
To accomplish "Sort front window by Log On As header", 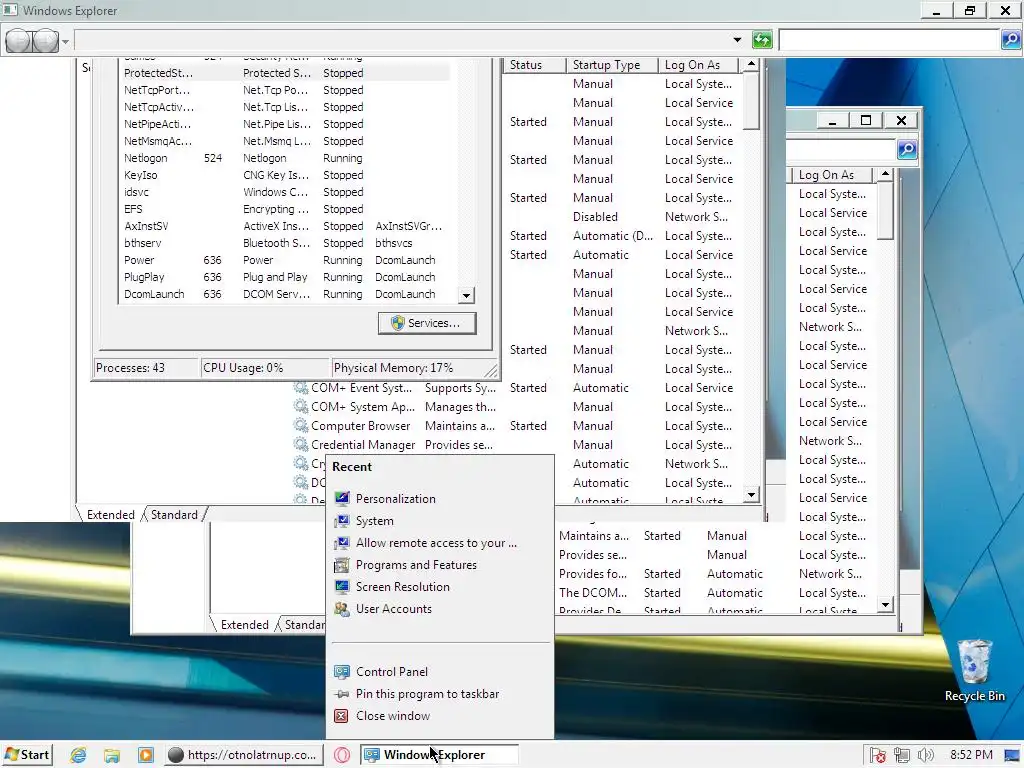I will [x=698, y=65].
